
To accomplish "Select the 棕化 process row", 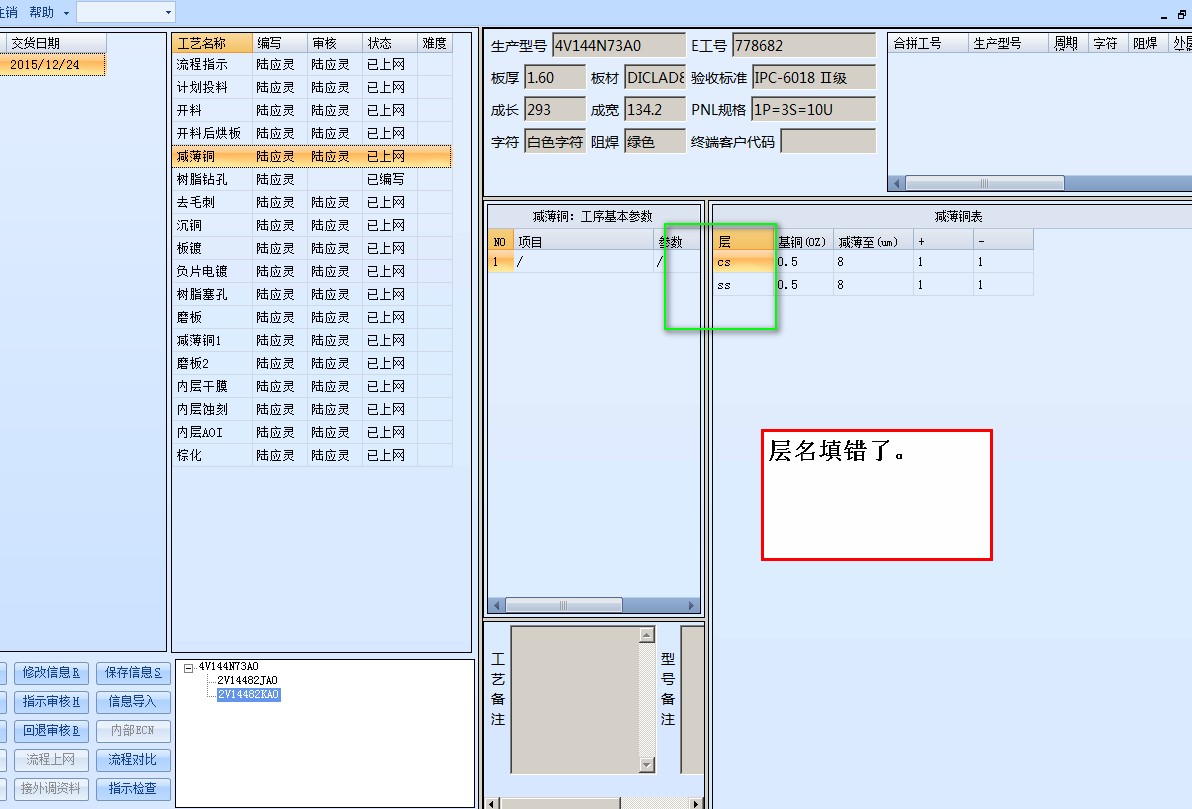I will (312, 455).
